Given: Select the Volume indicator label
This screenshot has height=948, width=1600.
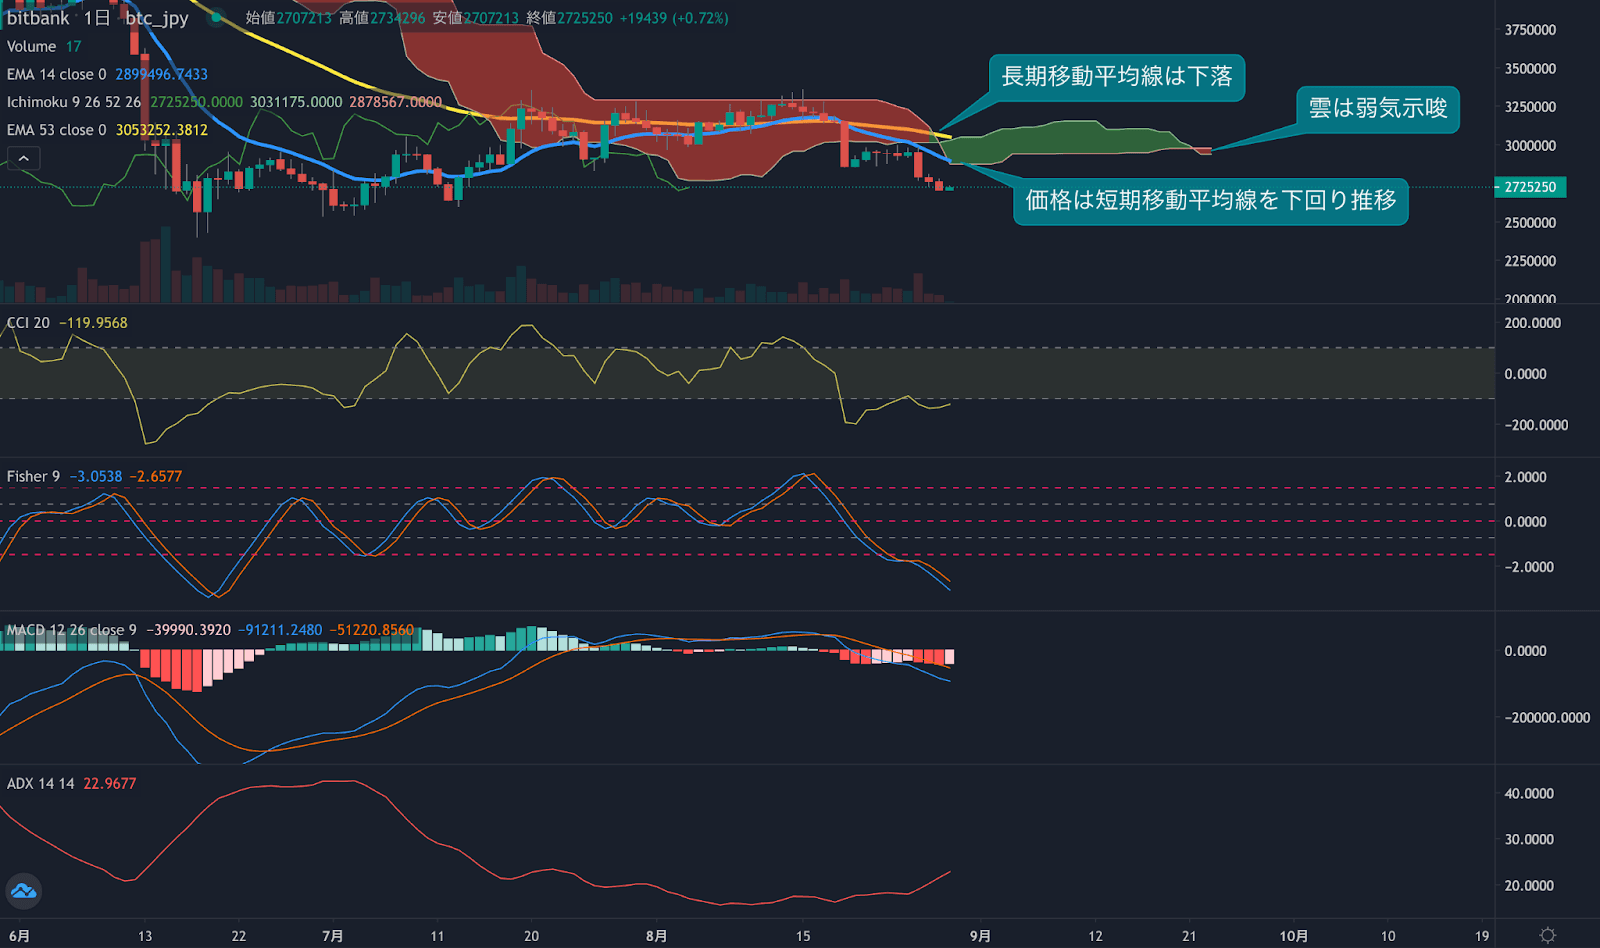Looking at the screenshot, I should (32, 46).
